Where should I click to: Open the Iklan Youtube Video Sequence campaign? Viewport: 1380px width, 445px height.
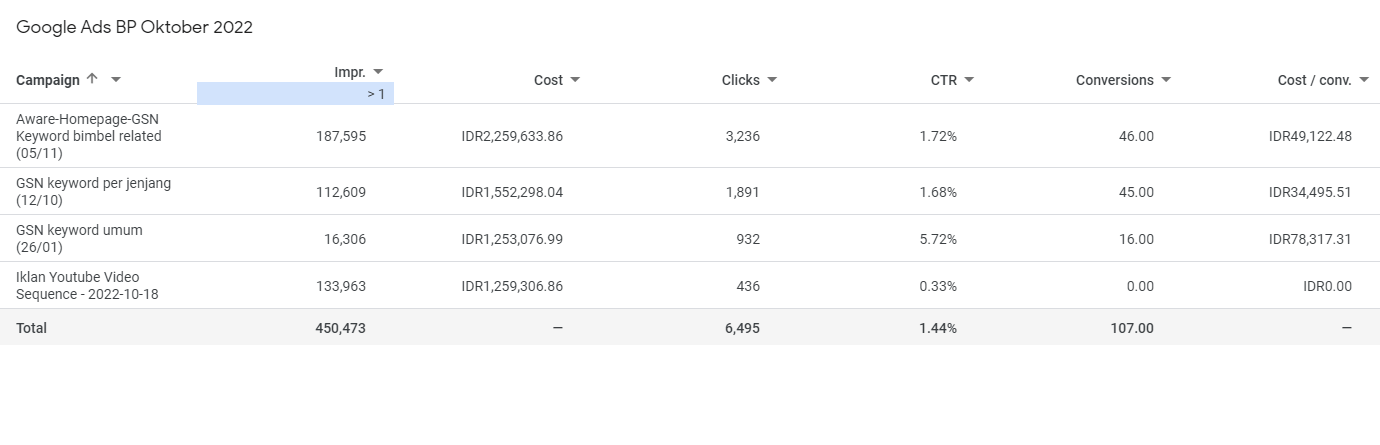coord(87,285)
